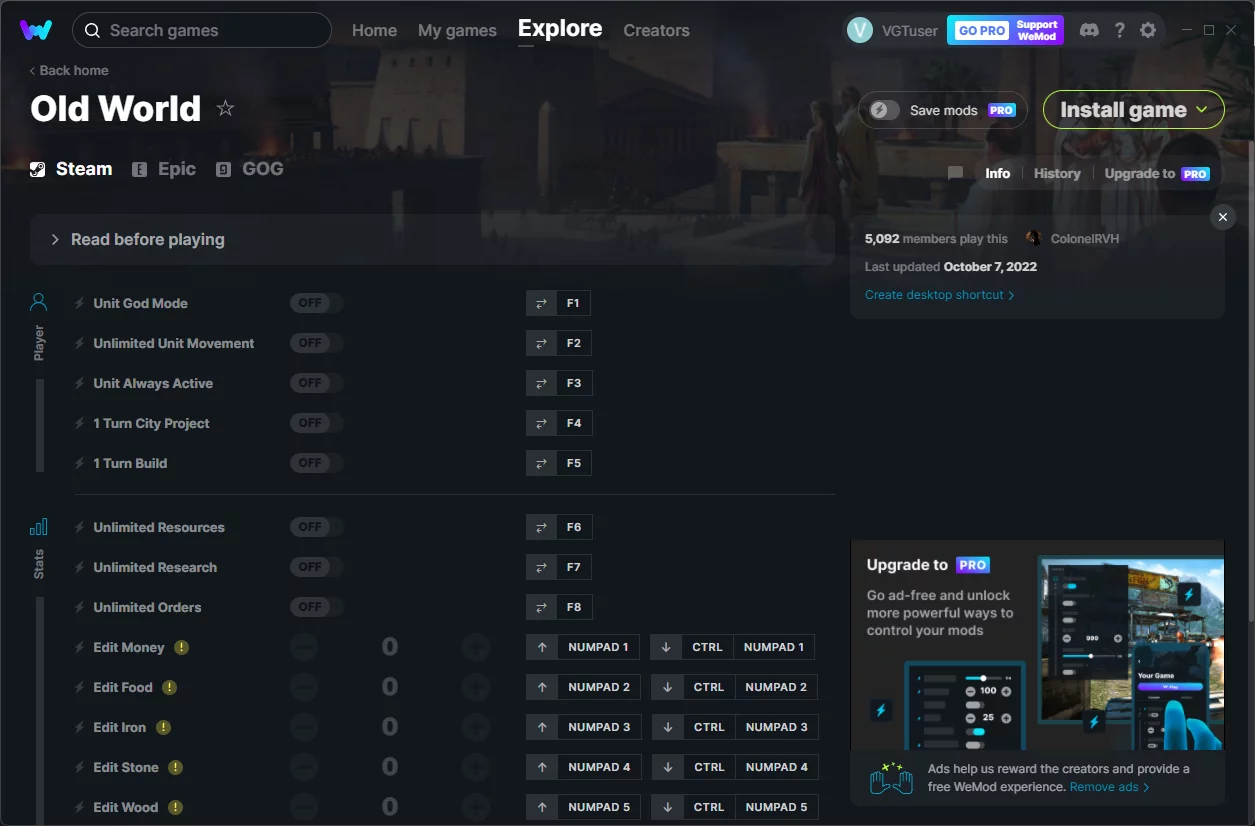The height and width of the screenshot is (826, 1255).
Task: Select the Stats category bar chart icon
Action: [x=39, y=527]
